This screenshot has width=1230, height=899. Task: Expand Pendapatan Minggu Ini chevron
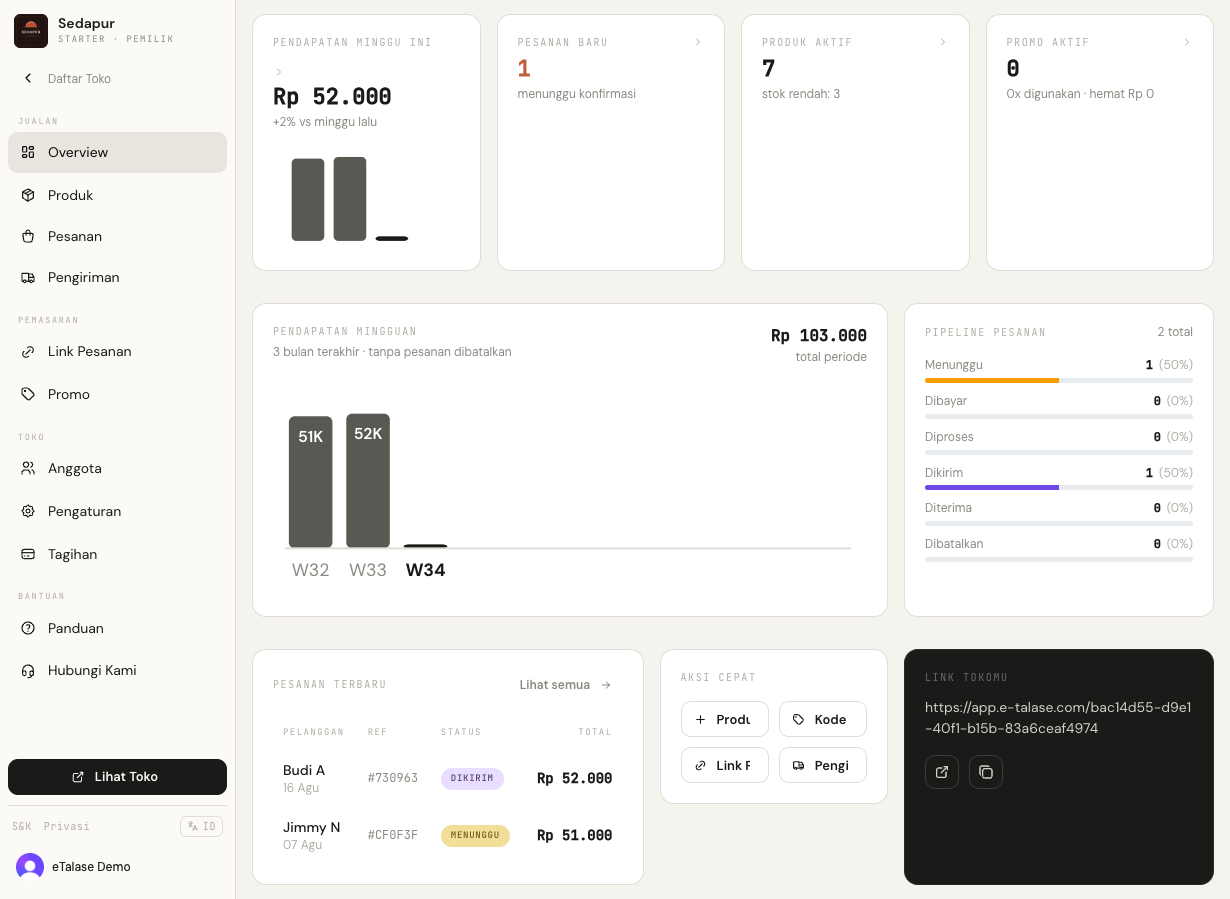tap(279, 72)
